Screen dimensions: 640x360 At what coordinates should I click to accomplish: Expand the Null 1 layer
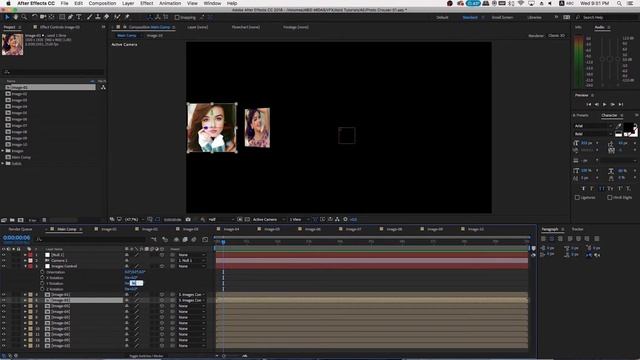click(x=25, y=255)
